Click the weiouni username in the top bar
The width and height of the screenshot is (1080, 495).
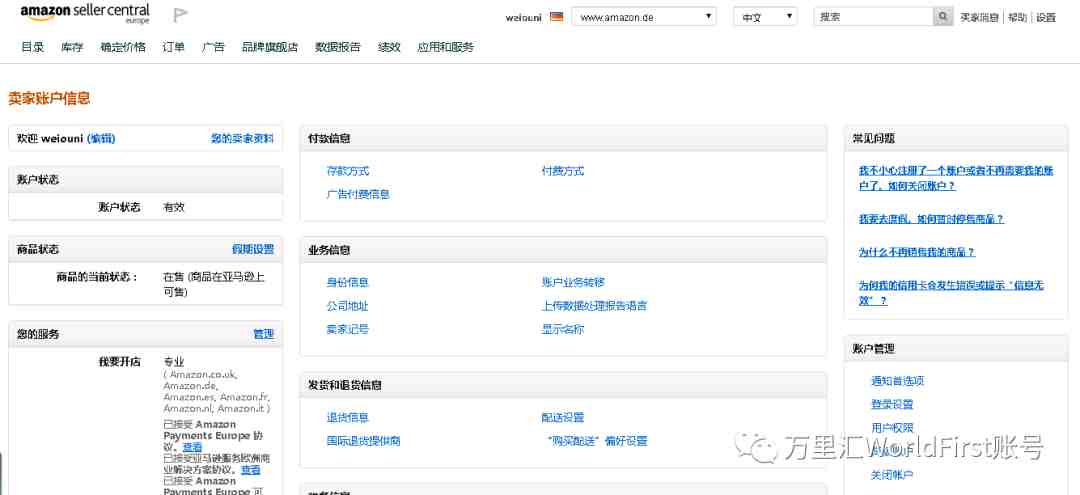(x=525, y=17)
